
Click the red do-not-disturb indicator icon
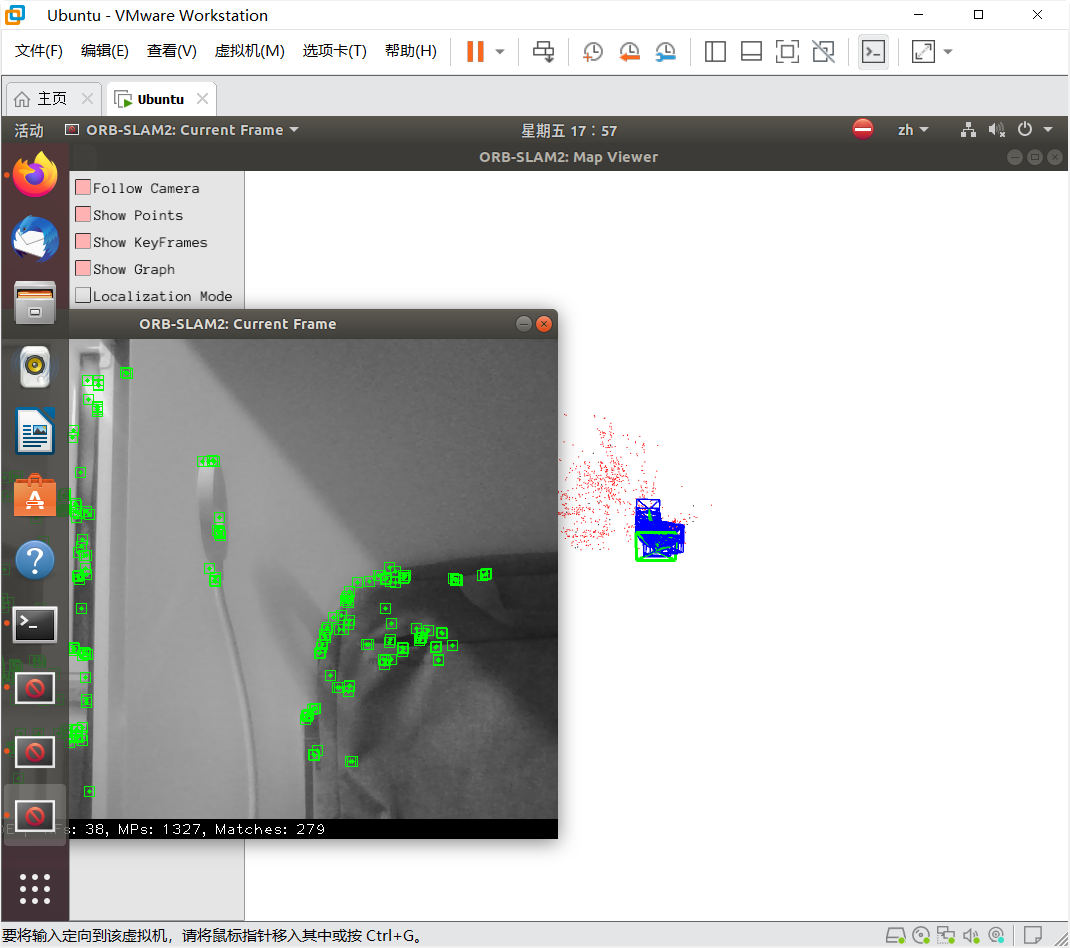(863, 129)
